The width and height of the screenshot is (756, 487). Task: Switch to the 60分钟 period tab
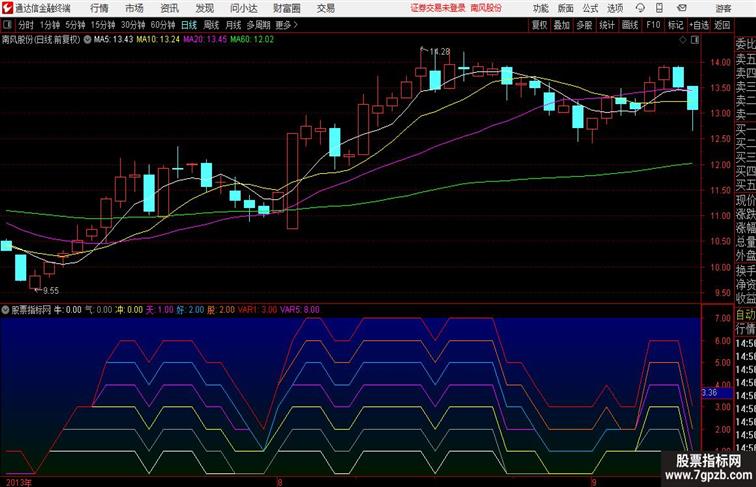point(163,25)
